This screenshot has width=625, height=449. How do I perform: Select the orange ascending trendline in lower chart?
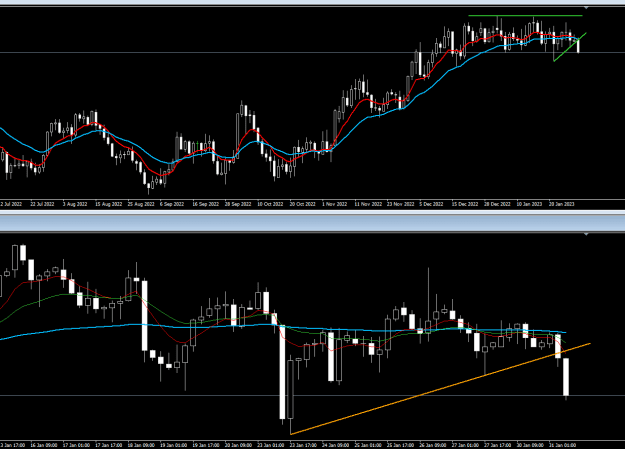tap(440, 388)
